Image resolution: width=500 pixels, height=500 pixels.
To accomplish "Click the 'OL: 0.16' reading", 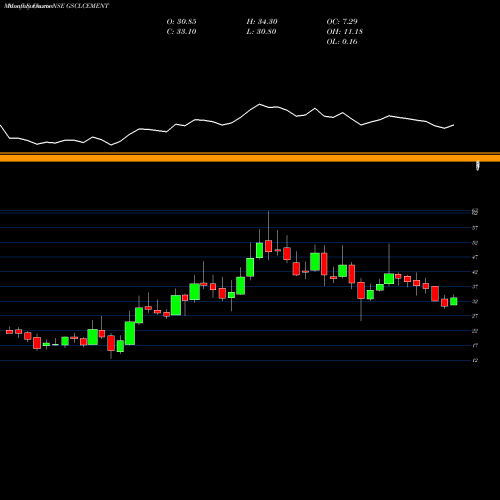I will coord(342,41).
